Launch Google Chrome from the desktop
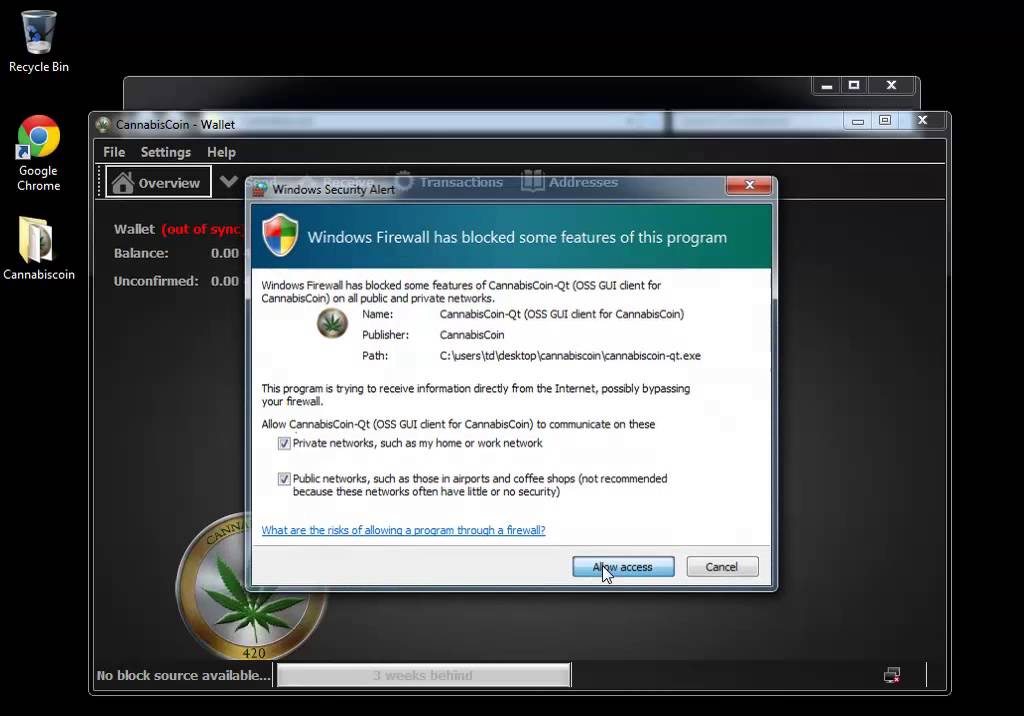Image resolution: width=1024 pixels, height=716 pixels. [39, 154]
